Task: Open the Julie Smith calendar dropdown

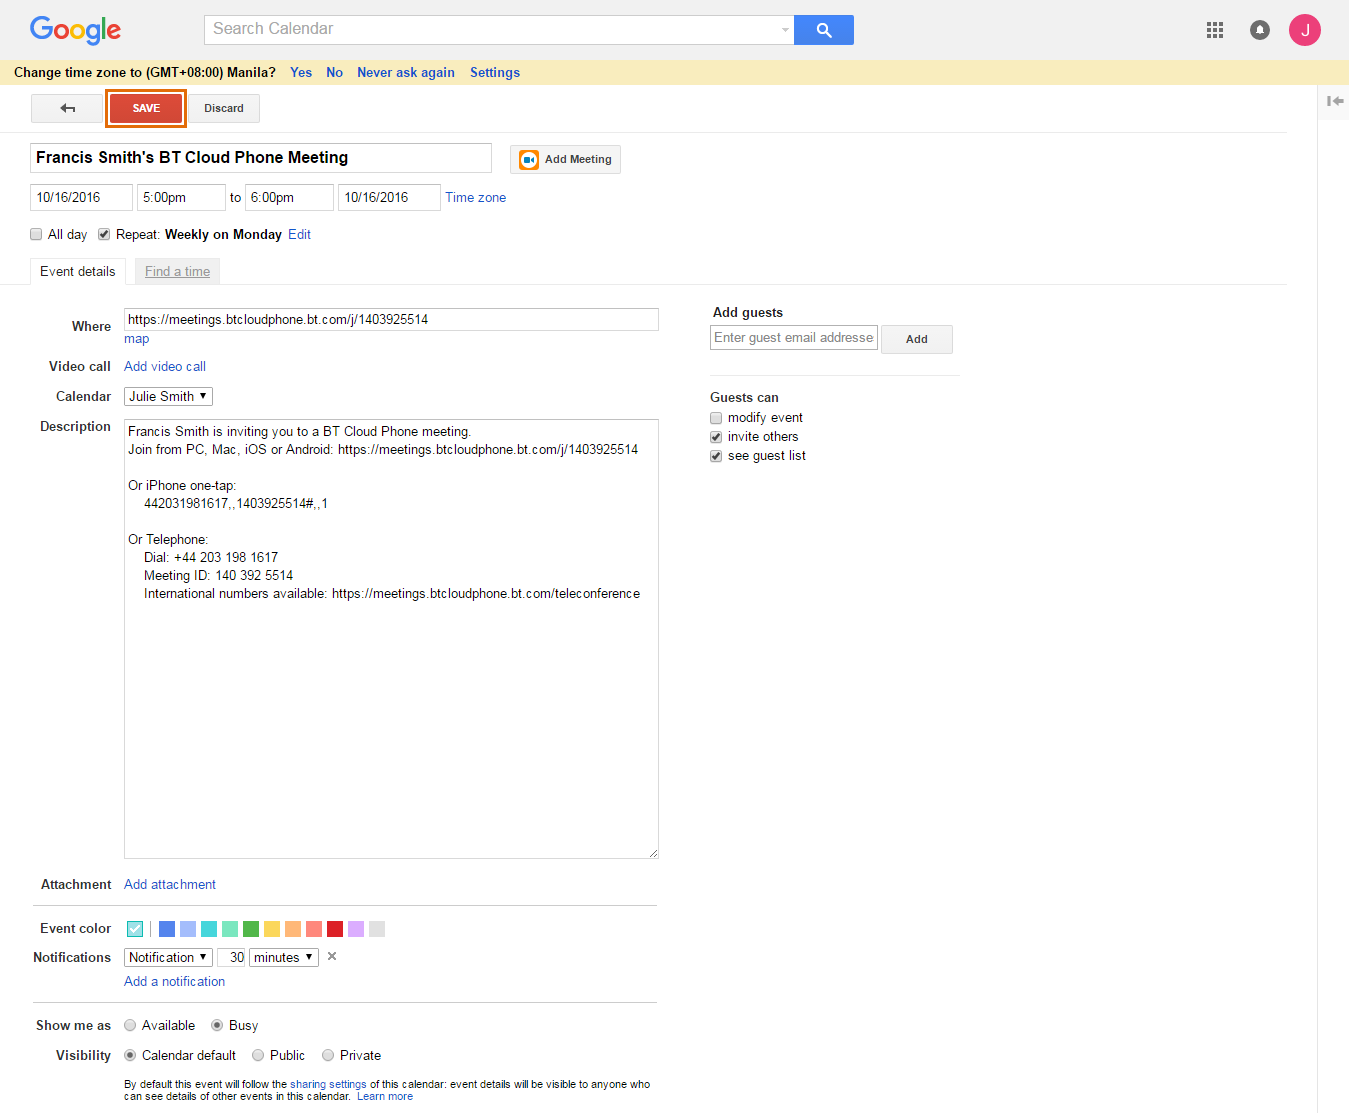Action: (168, 397)
